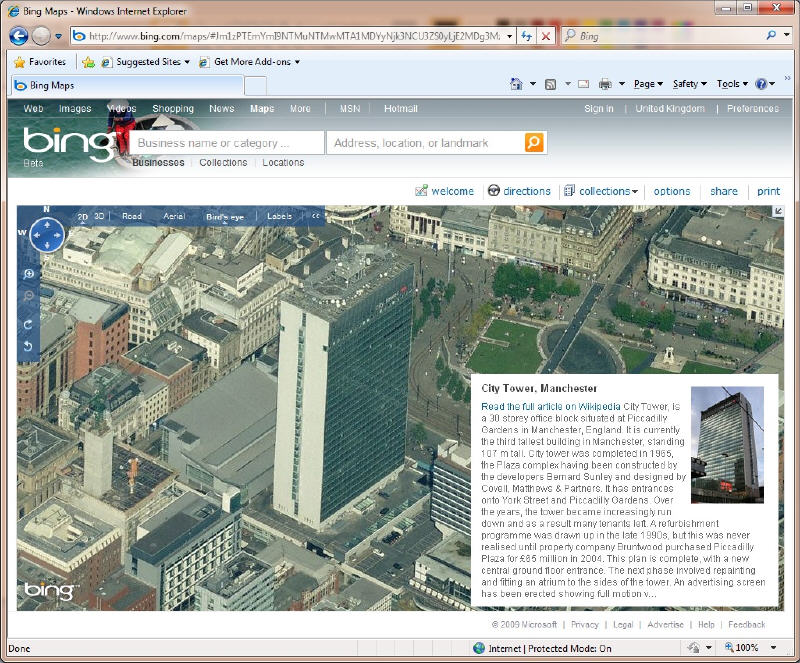Go to Bing Web search link

tap(33, 109)
